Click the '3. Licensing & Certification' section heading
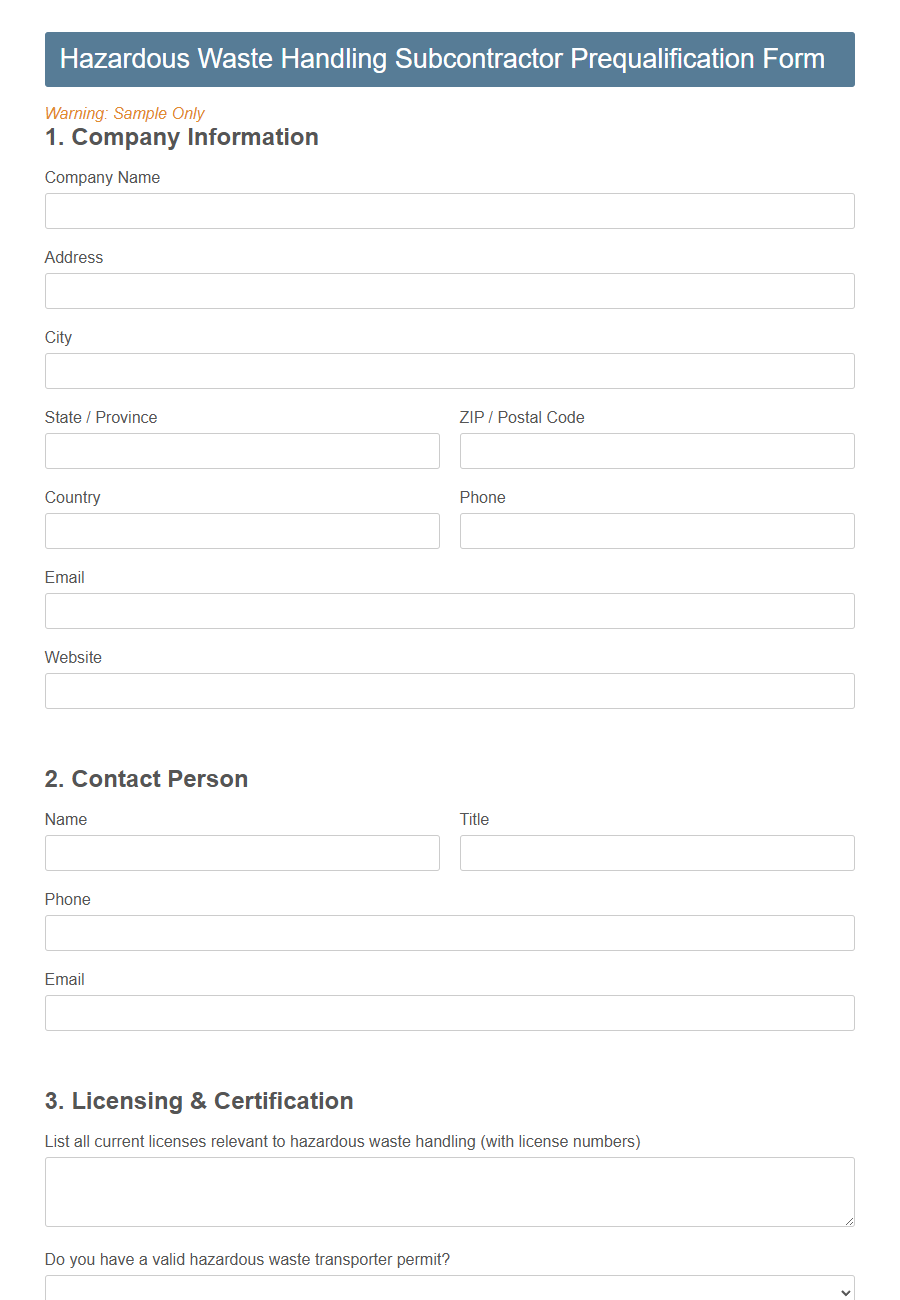The width and height of the screenshot is (900, 1300). coord(198,1100)
